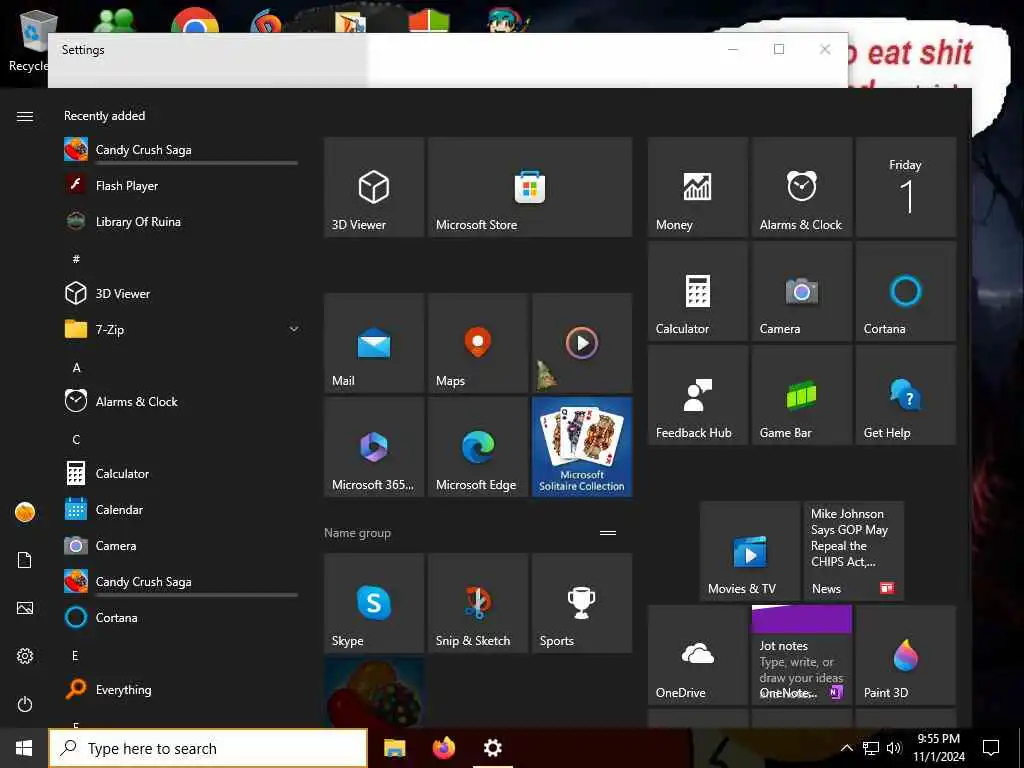The image size is (1024, 768).
Task: Open the News tile about Mike Johnson
Action: click(x=854, y=551)
